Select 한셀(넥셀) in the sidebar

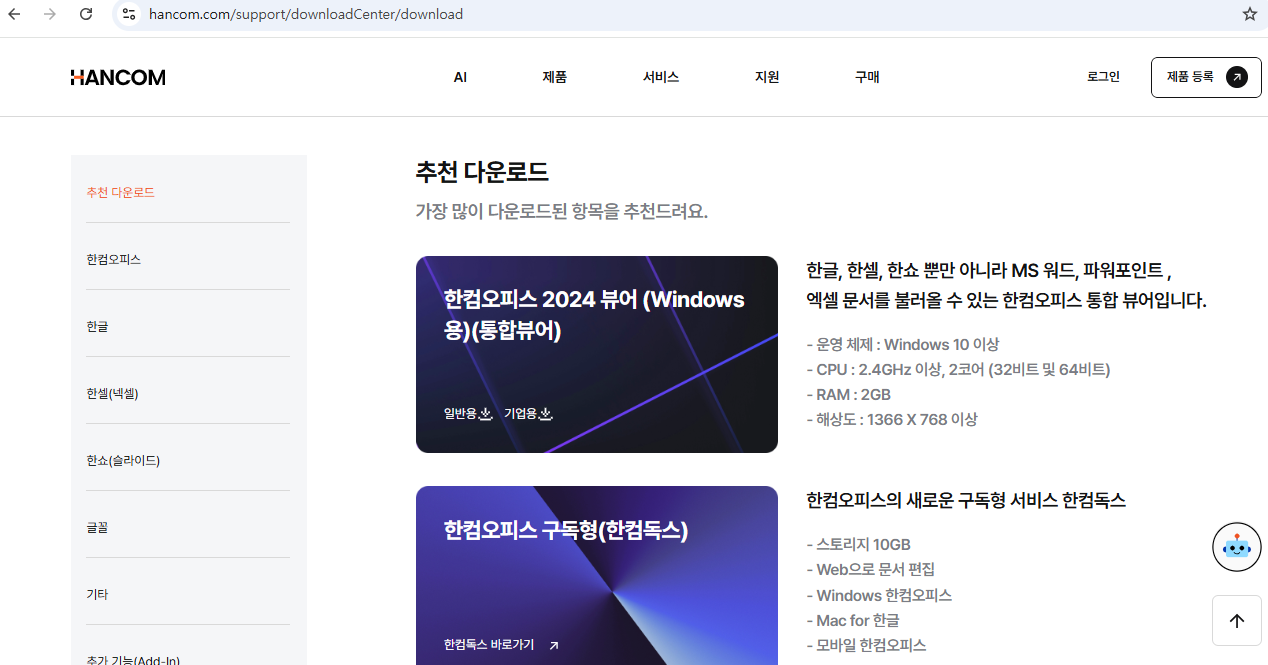112,393
